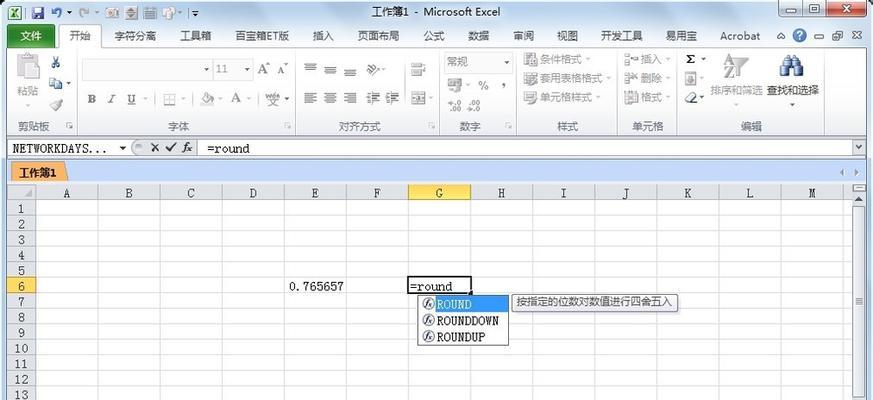Viewport: 873px width, 400px height.
Task: Click the Decrease Font Size icon
Action: point(282,69)
